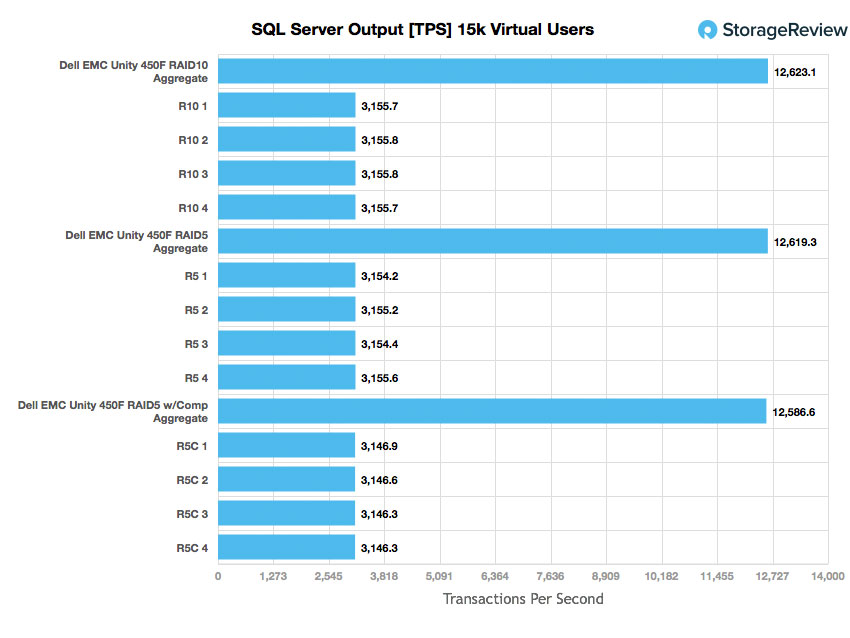The height and width of the screenshot is (638, 850).
Task: Click the R10 3 axis label
Action: [193, 175]
